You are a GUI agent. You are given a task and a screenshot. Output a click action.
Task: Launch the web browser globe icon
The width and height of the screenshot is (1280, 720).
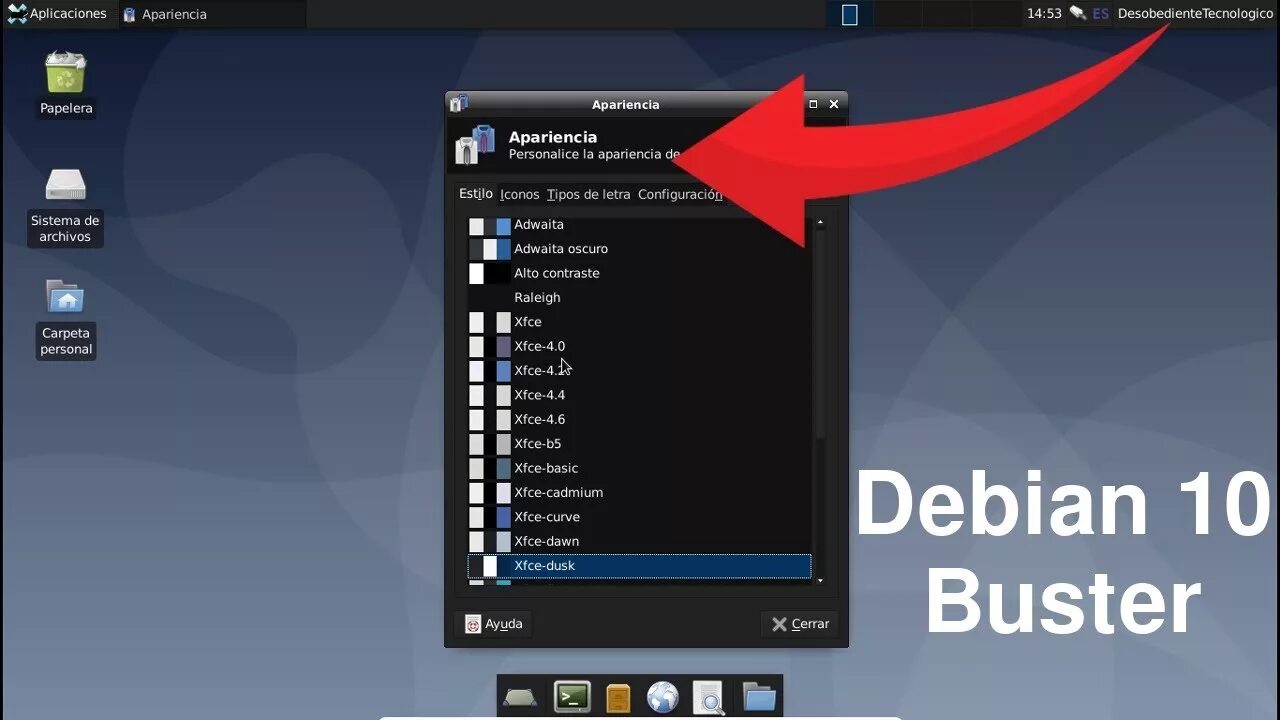(663, 697)
